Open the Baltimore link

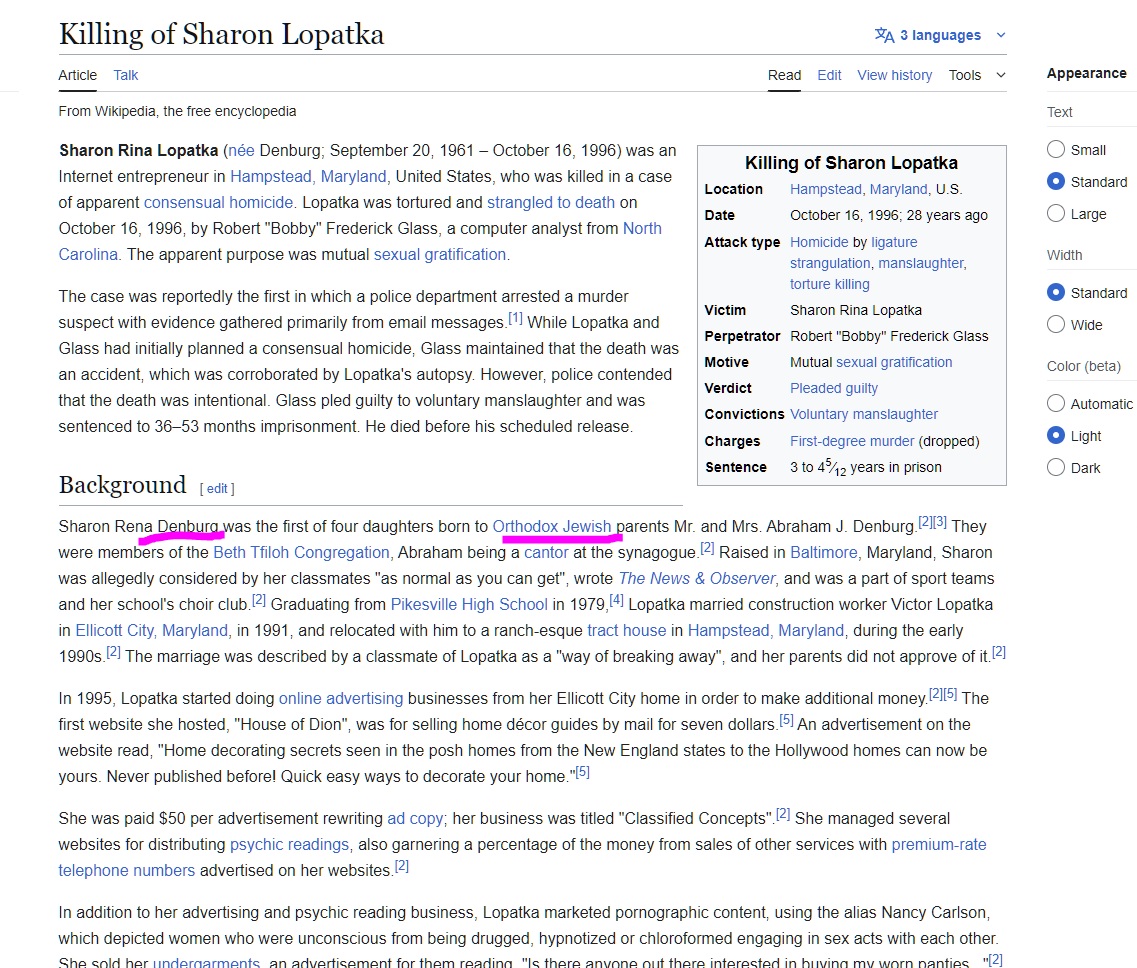[824, 553]
